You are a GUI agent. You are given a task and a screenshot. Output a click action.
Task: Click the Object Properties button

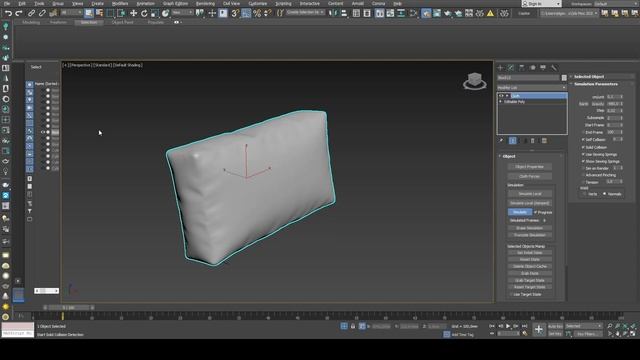(530, 167)
